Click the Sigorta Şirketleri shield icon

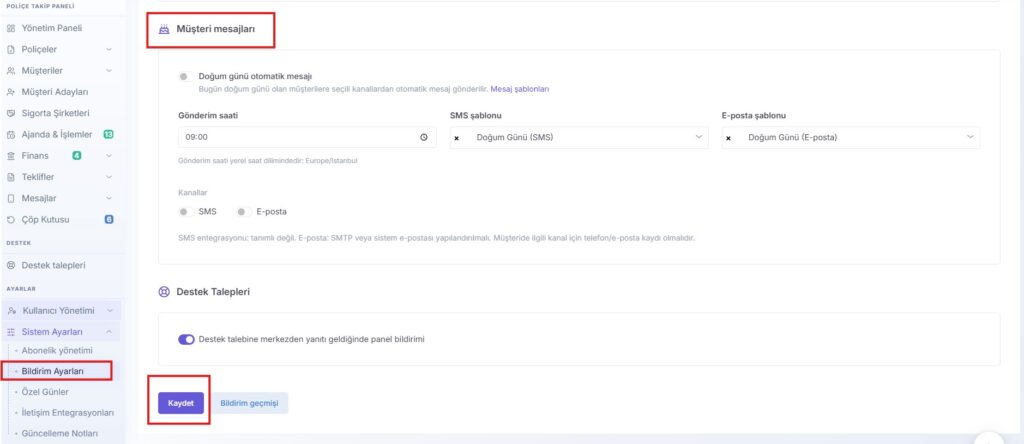[10, 113]
